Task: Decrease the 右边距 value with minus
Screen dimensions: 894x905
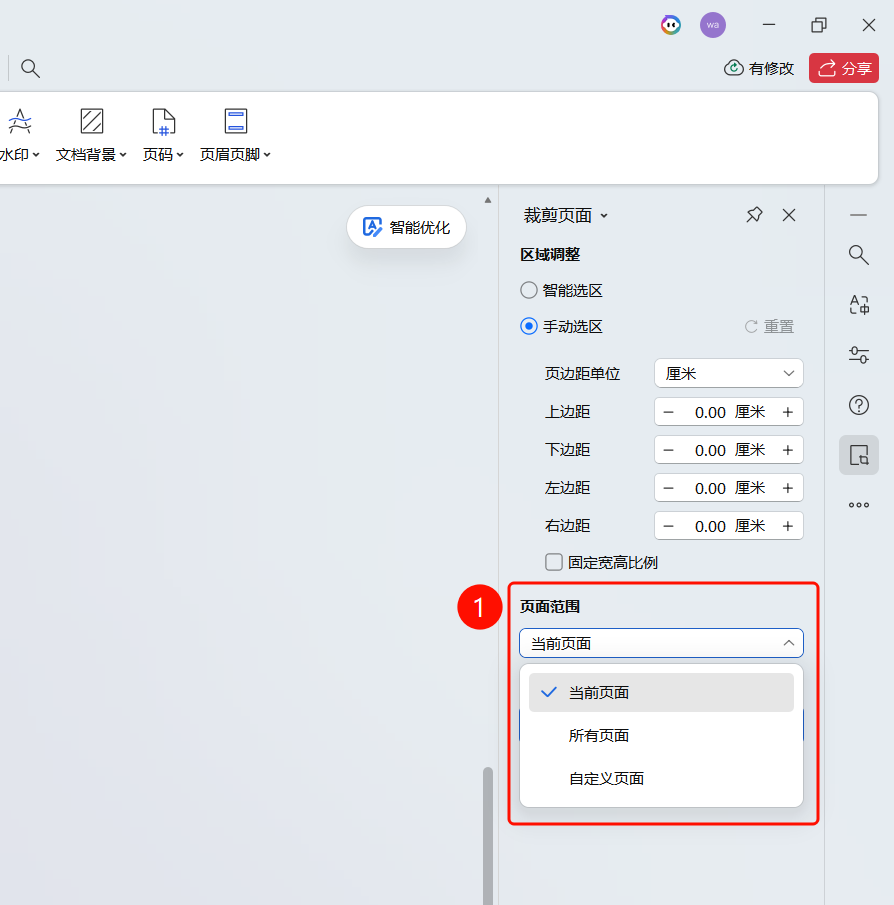Action: tap(668, 526)
